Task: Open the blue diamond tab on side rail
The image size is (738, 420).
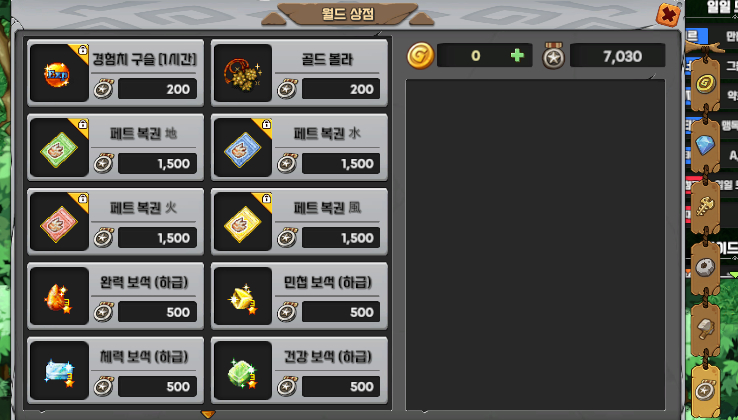Action: [706, 145]
